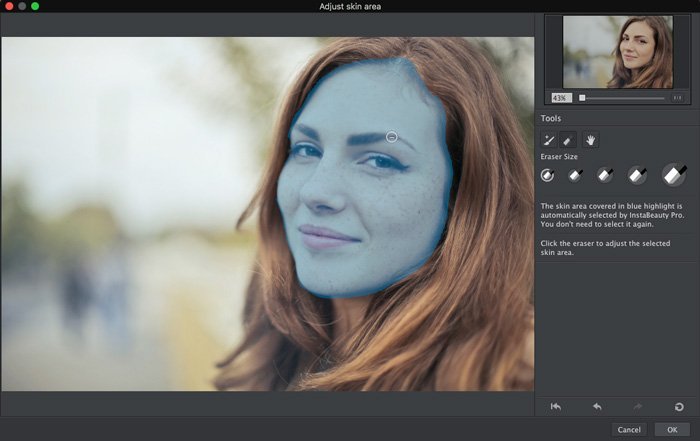Activate the hand pan tool
The height and width of the screenshot is (441, 700).
click(x=591, y=141)
